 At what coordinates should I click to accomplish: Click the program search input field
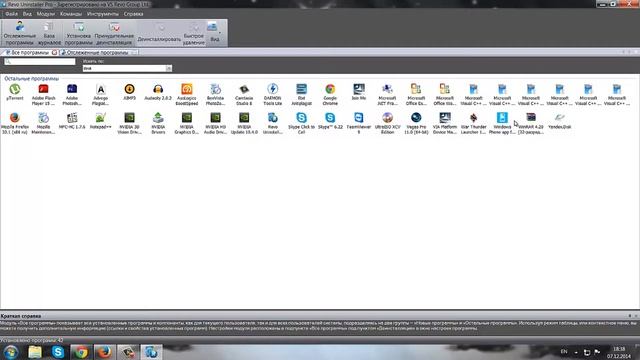[40, 62]
